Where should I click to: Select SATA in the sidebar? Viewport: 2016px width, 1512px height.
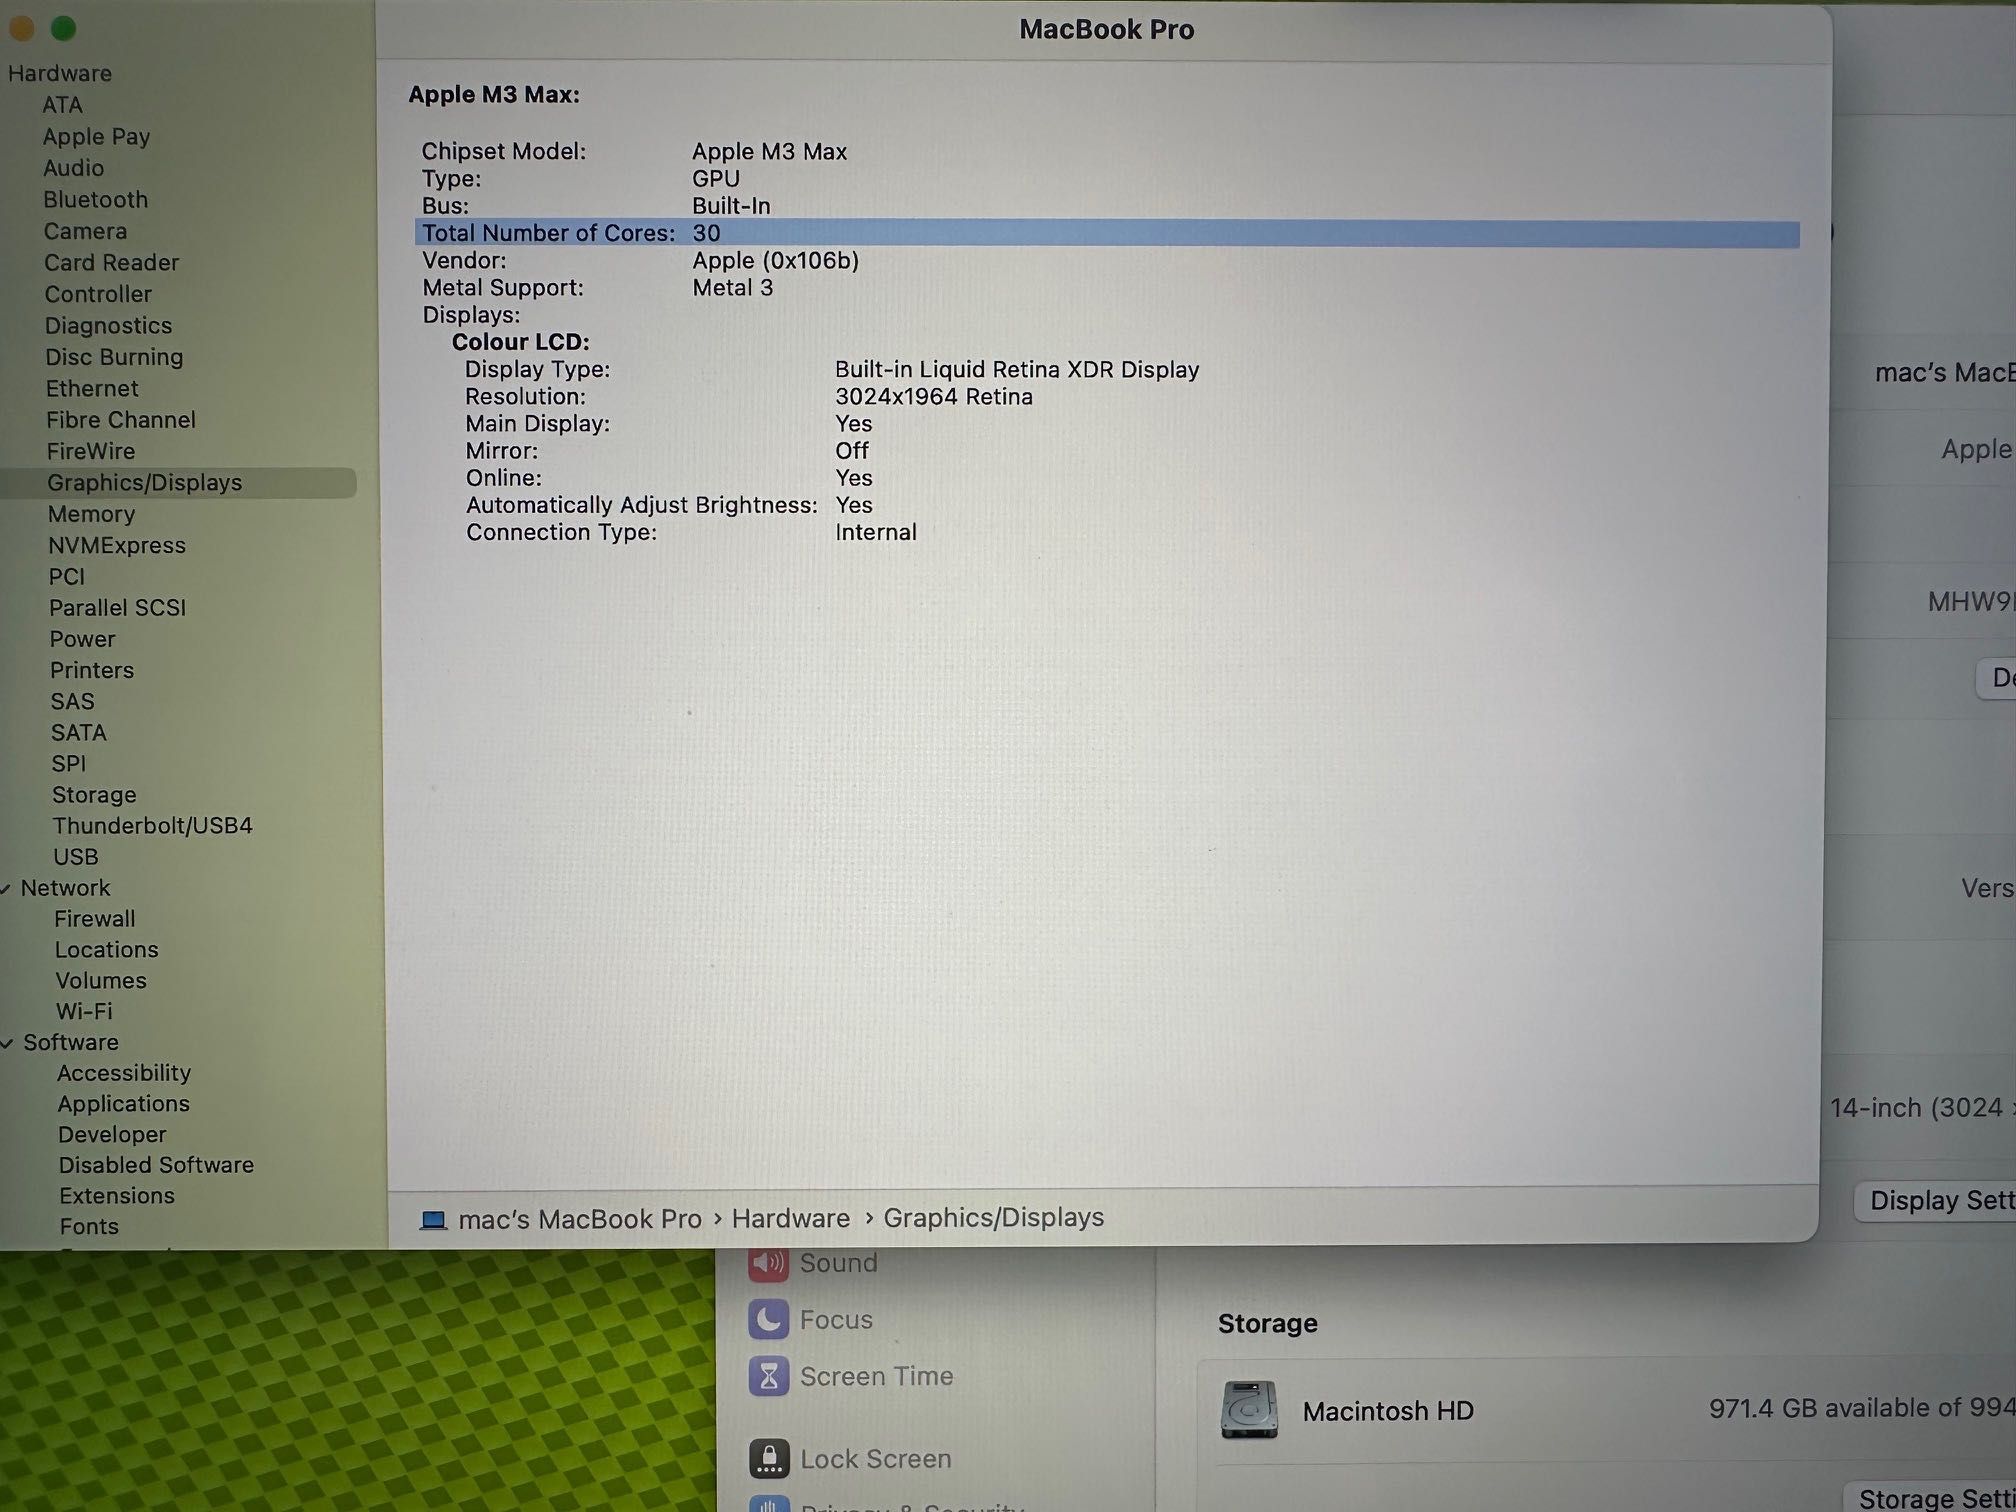pyautogui.click(x=78, y=733)
